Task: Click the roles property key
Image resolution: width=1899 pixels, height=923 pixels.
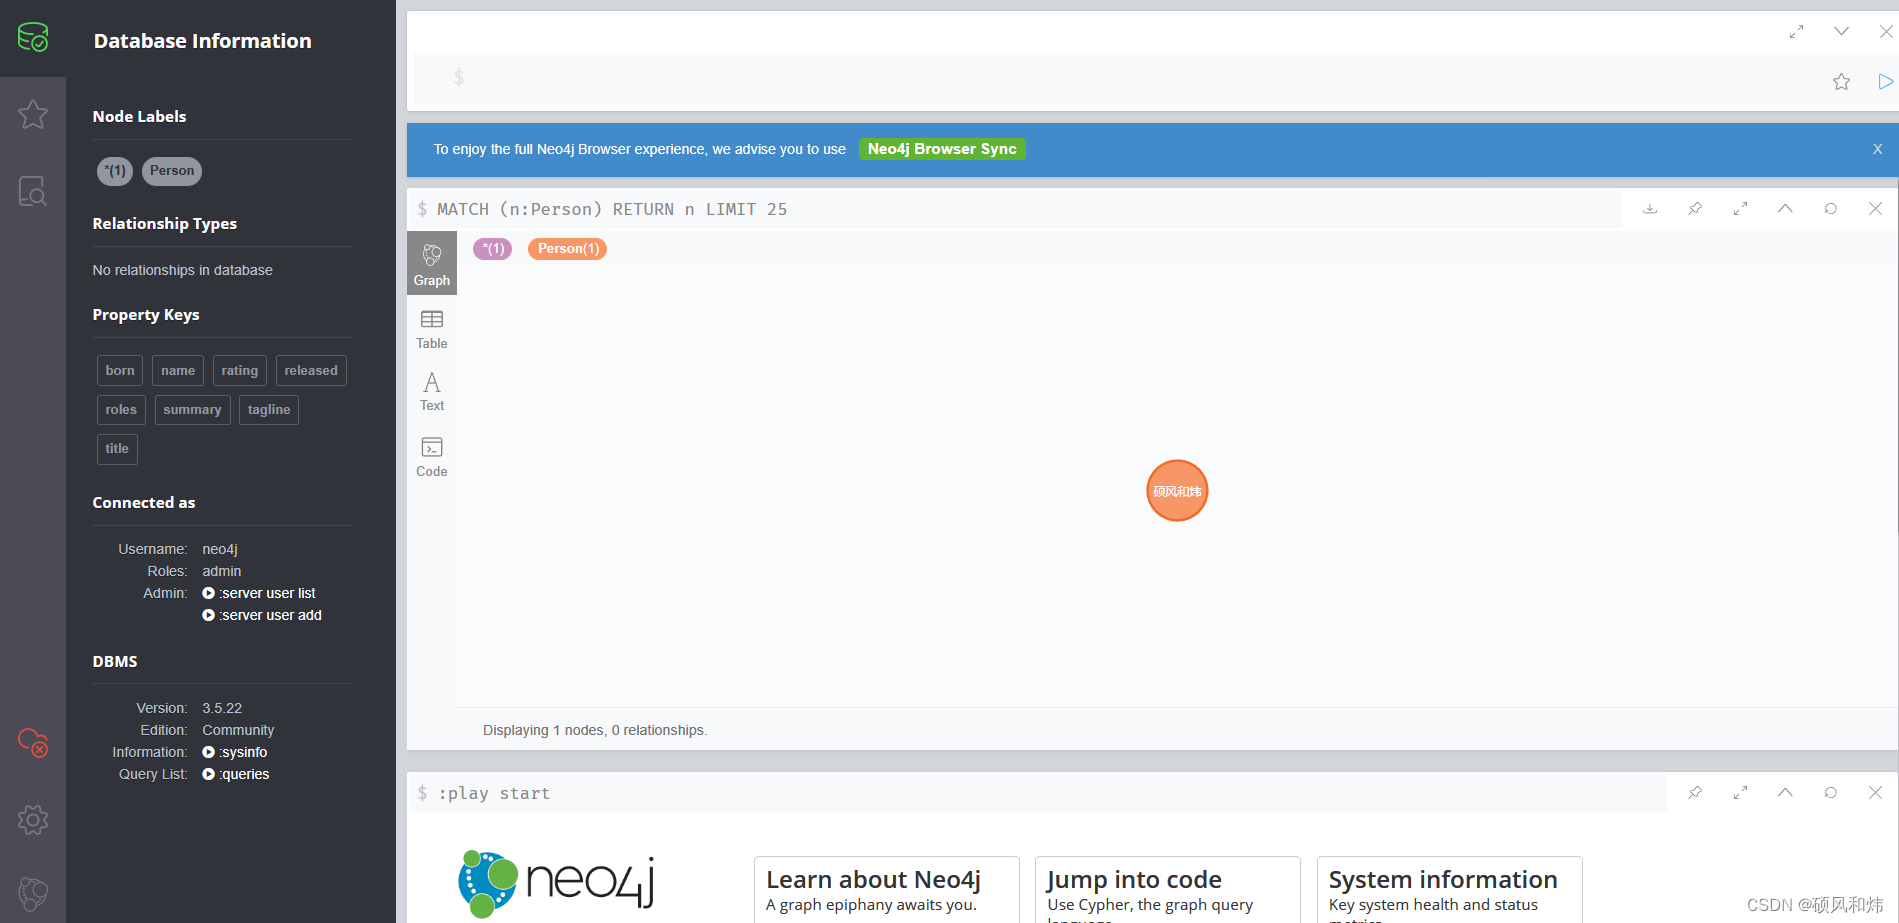Action: [121, 410]
